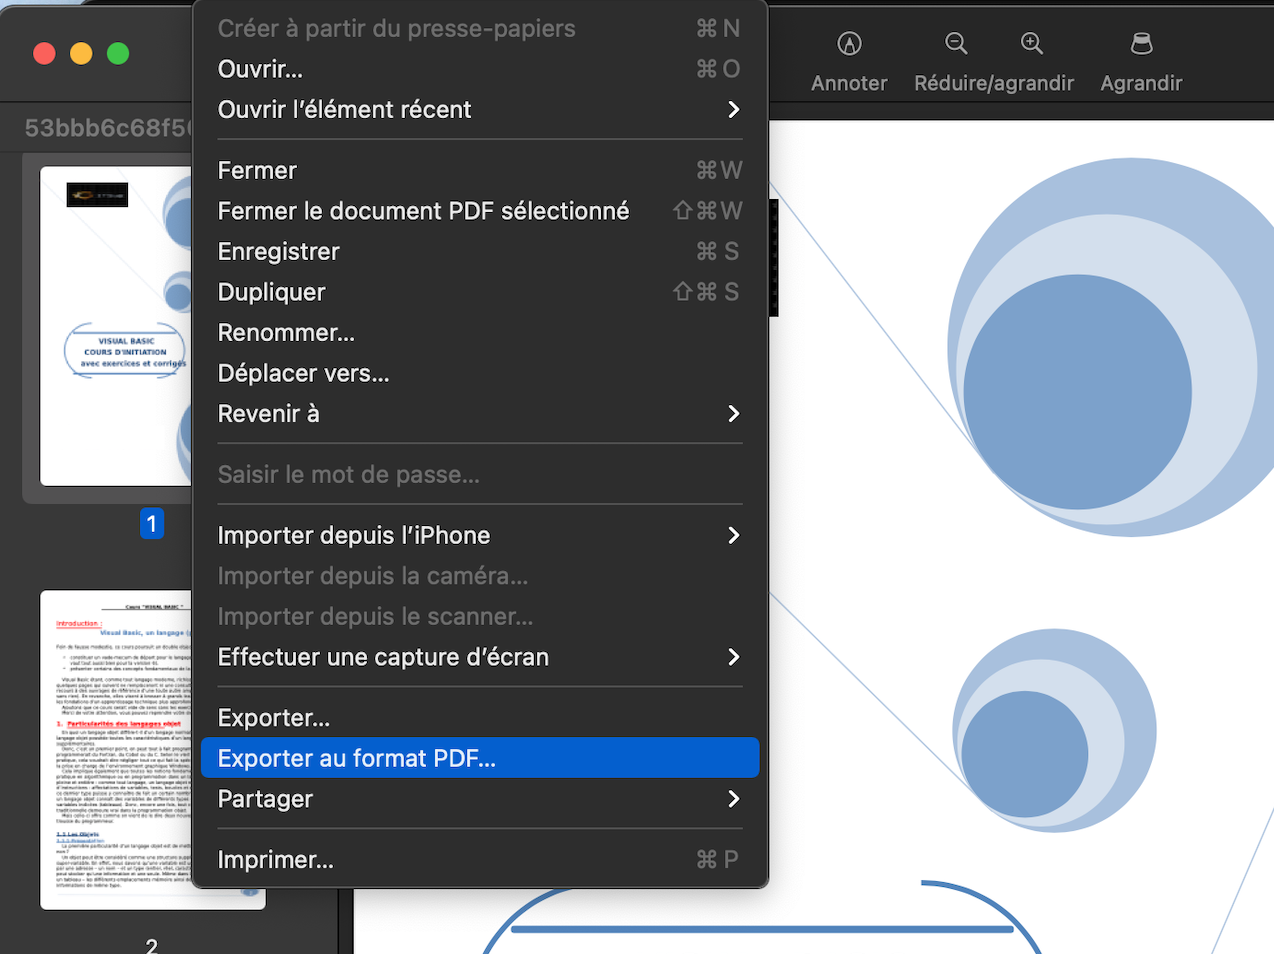
Task: Click the Annoter markup pen icon
Action: coord(849,44)
